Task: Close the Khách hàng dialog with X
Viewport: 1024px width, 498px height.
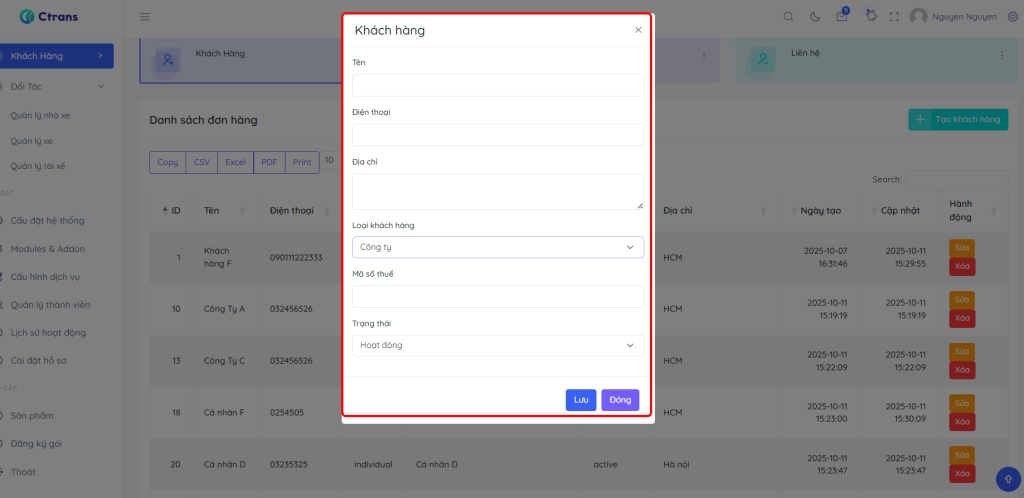Action: coord(638,30)
